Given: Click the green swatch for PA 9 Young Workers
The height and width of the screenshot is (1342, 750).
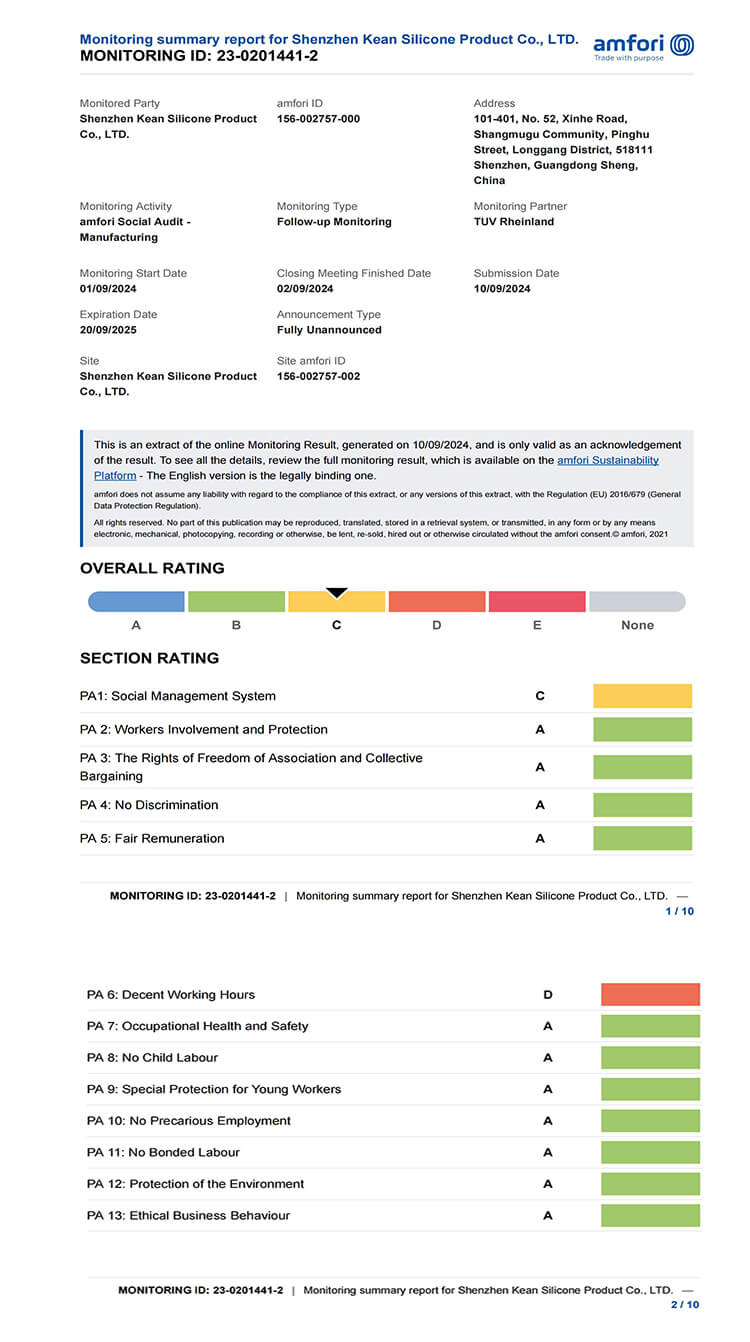Looking at the screenshot, I should tap(650, 1089).
